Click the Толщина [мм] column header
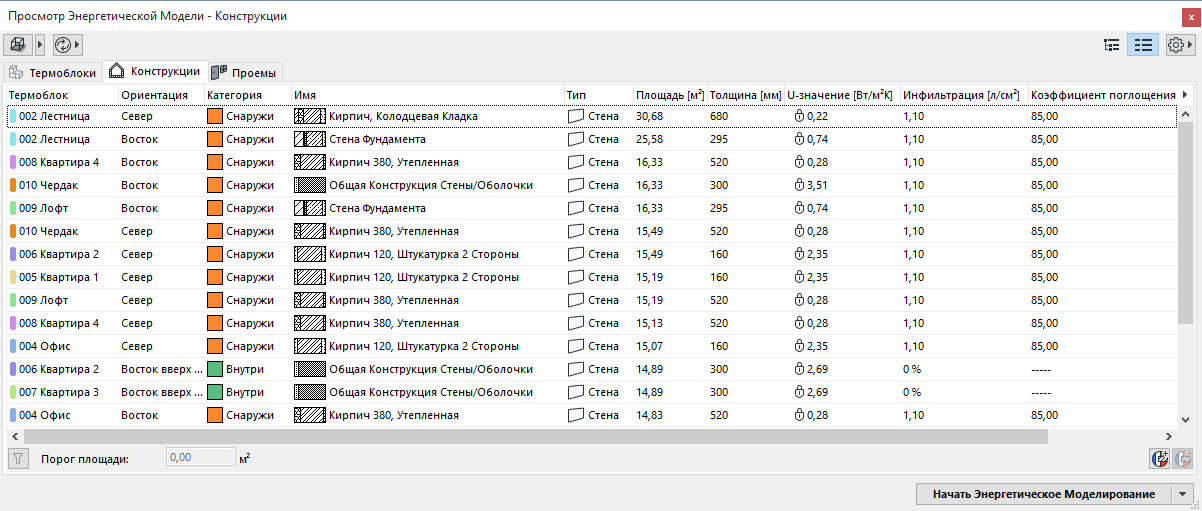 click(x=745, y=95)
